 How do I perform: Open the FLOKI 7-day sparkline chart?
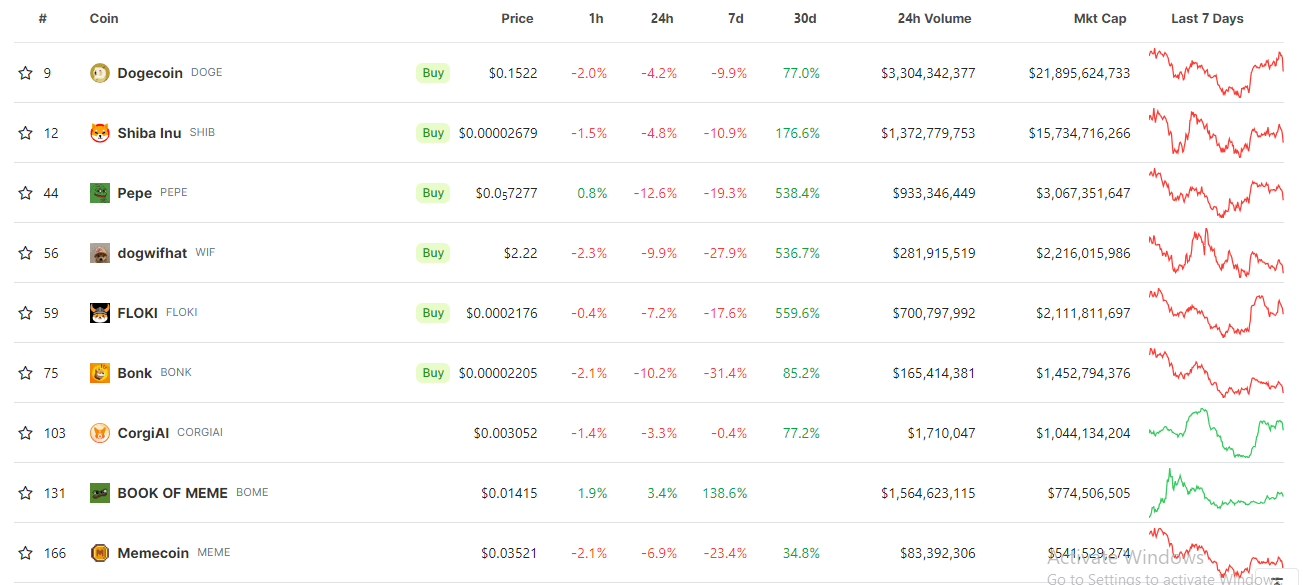point(1216,313)
